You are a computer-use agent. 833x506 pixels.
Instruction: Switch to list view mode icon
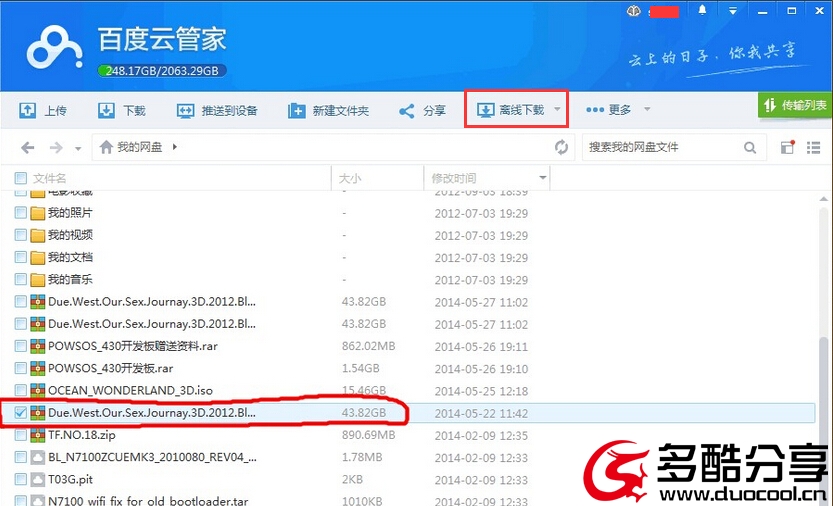click(813, 147)
